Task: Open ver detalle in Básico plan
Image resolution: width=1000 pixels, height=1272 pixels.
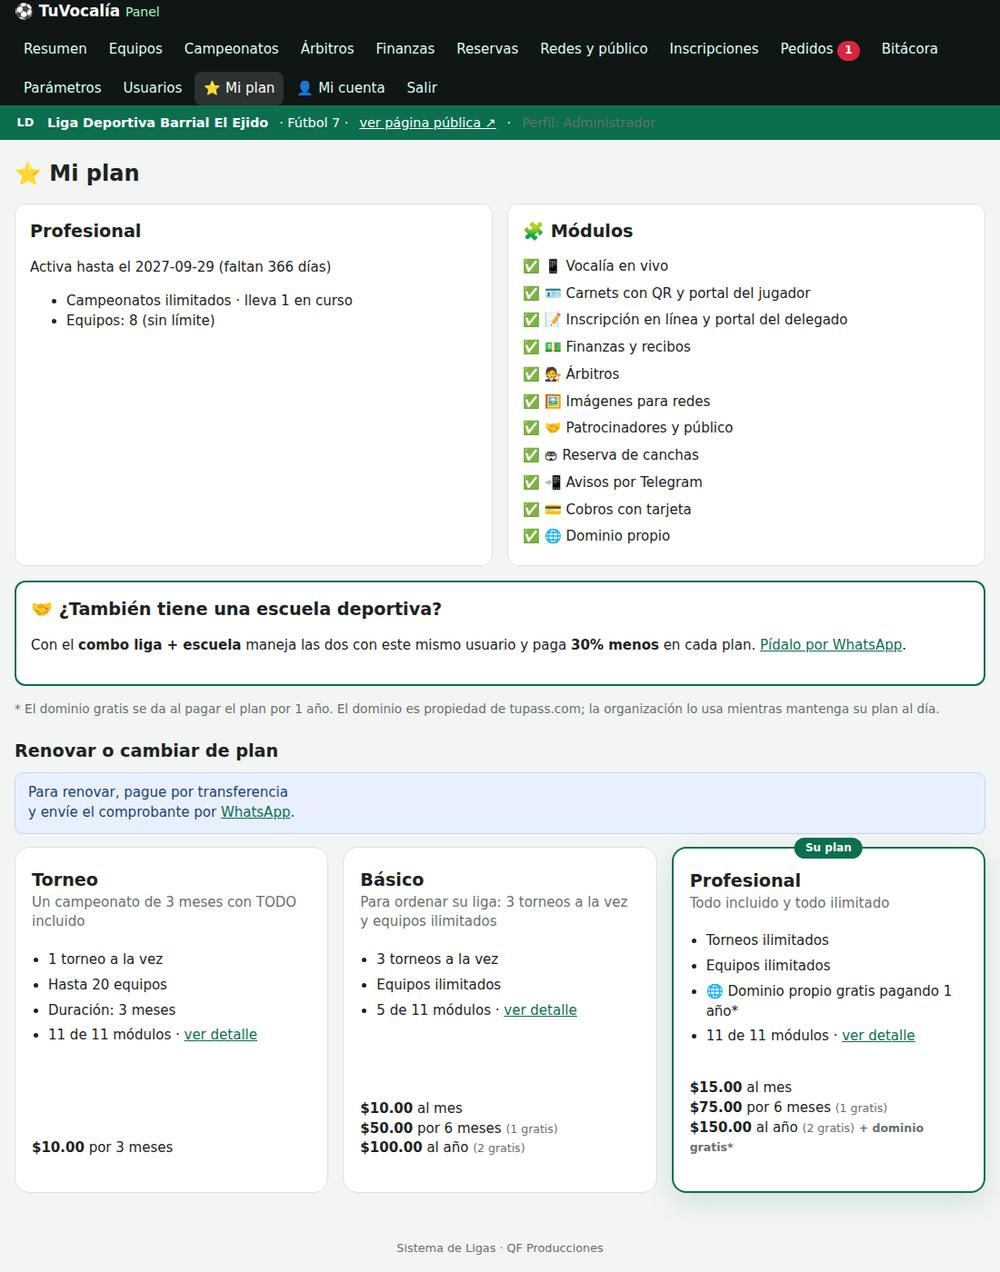Action: pos(540,1010)
